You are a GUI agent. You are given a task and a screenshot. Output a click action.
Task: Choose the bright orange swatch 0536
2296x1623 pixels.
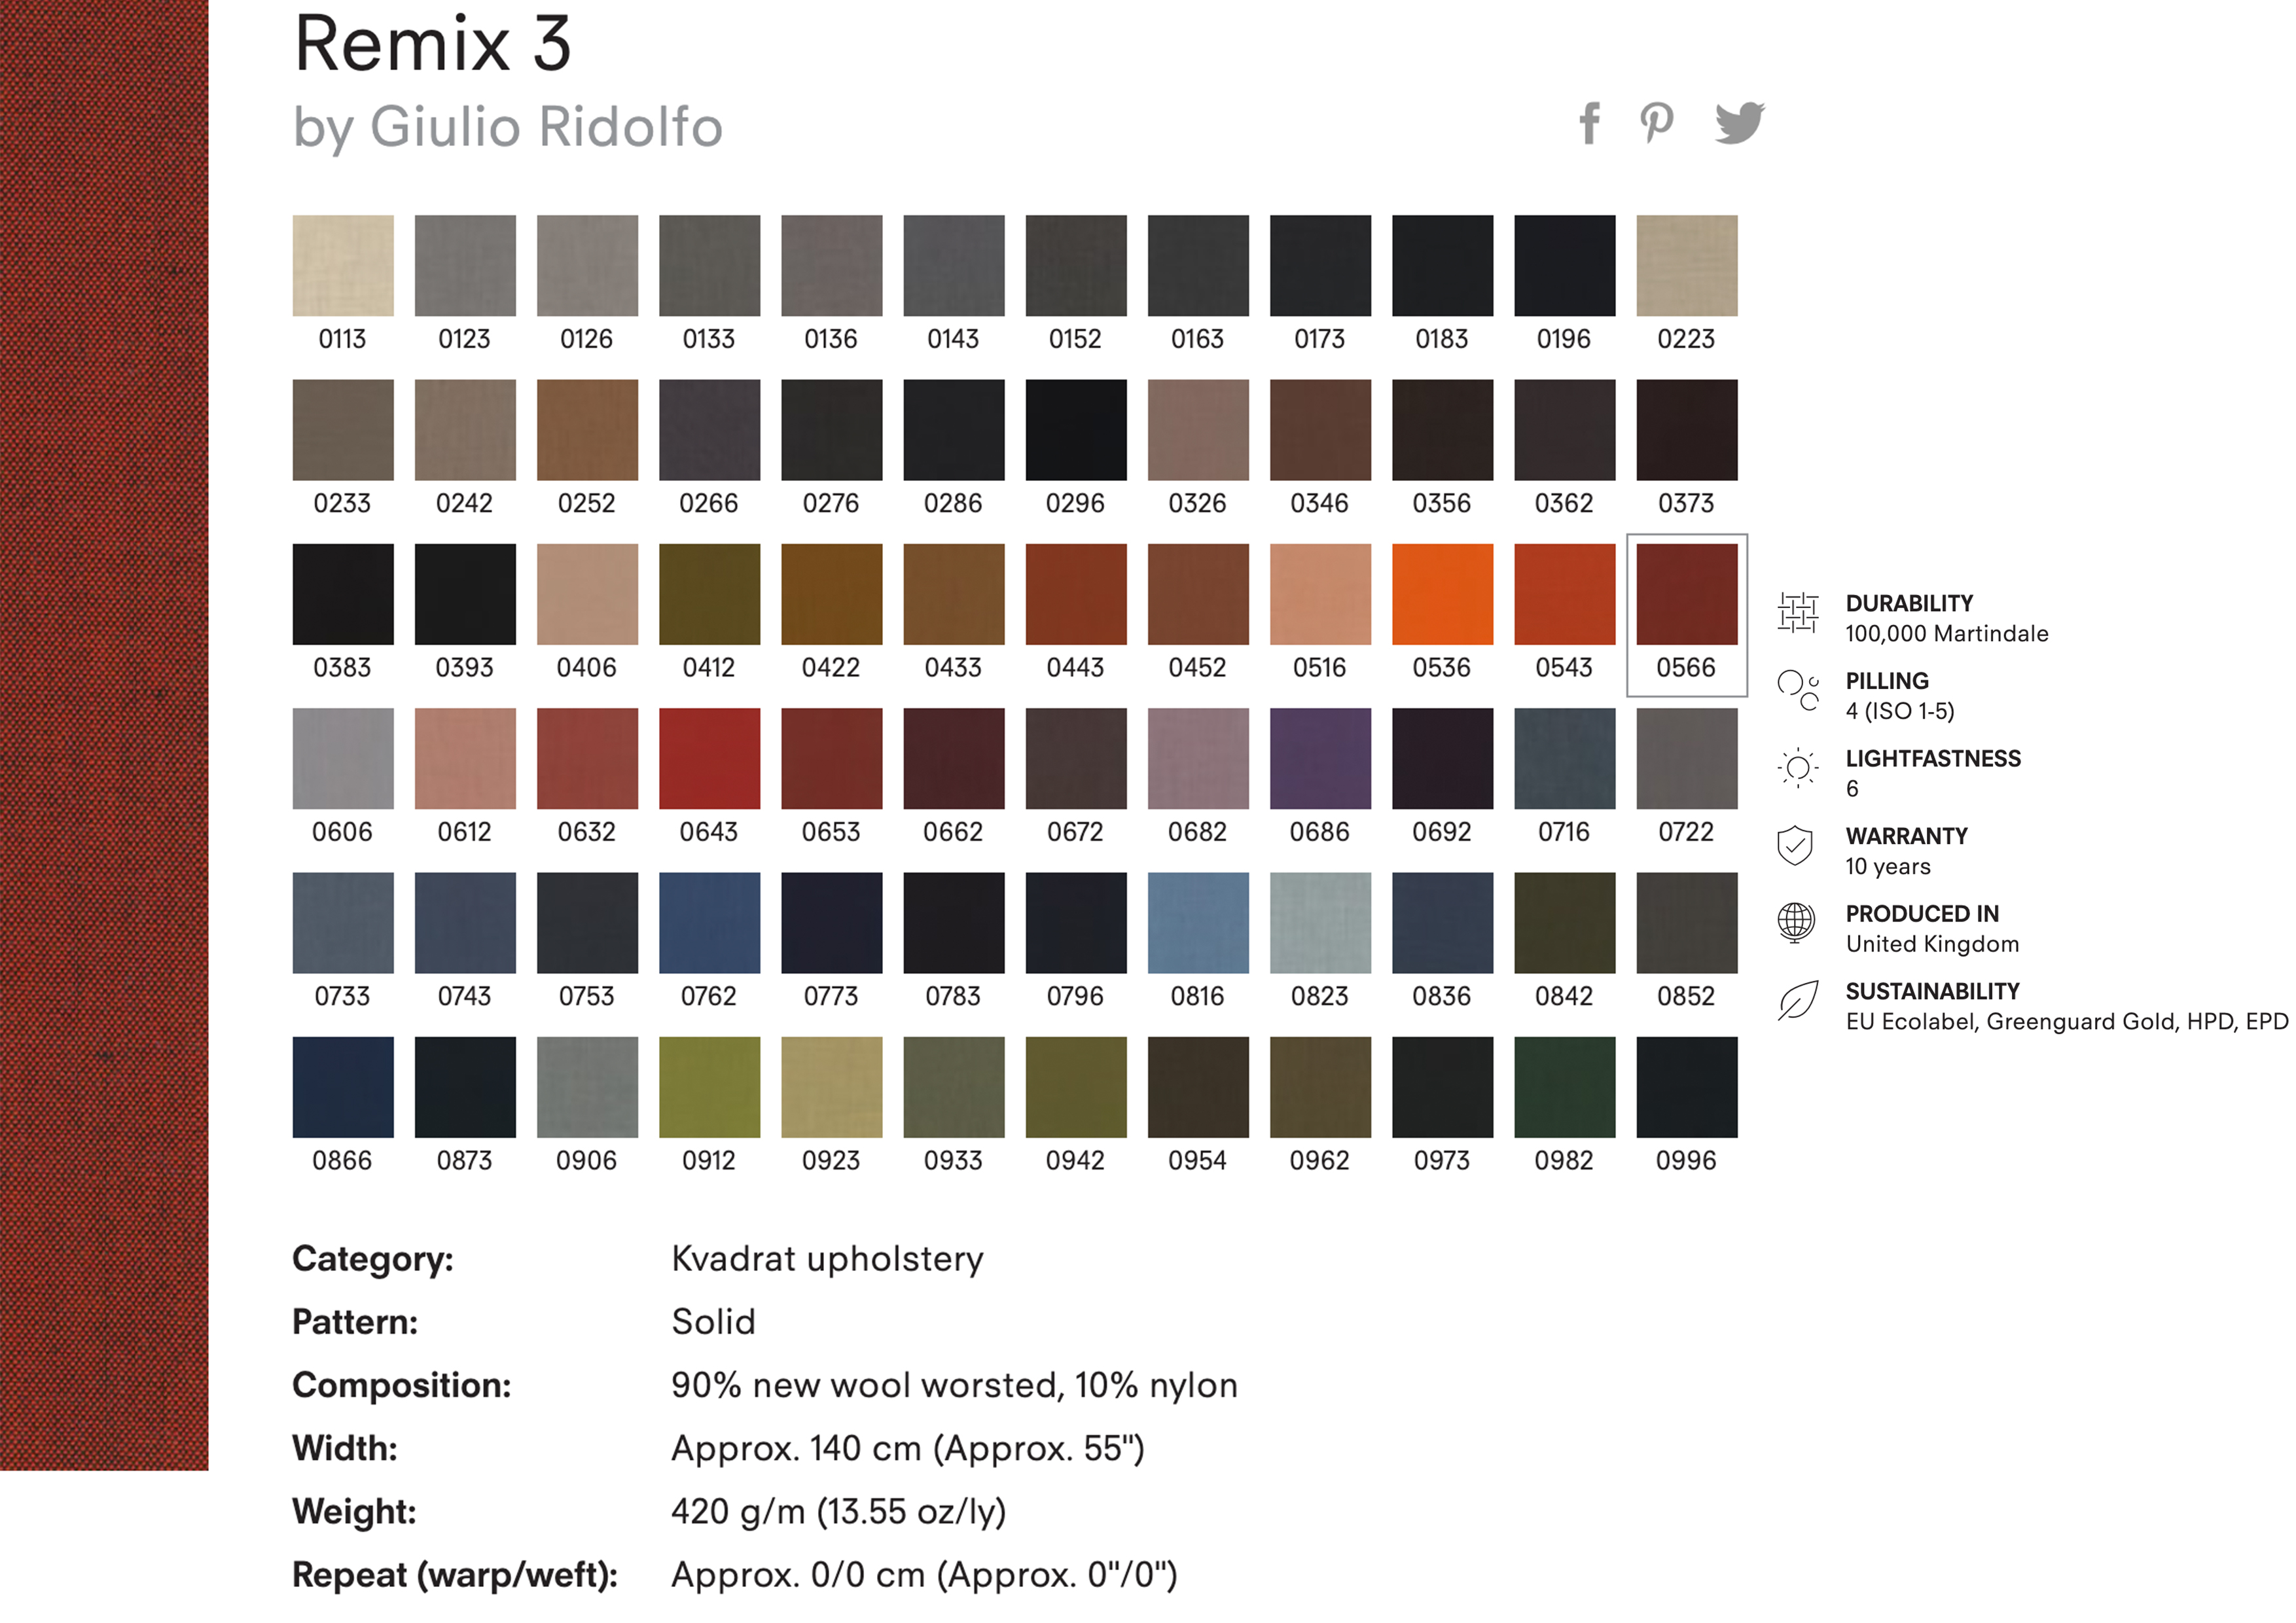1442,595
